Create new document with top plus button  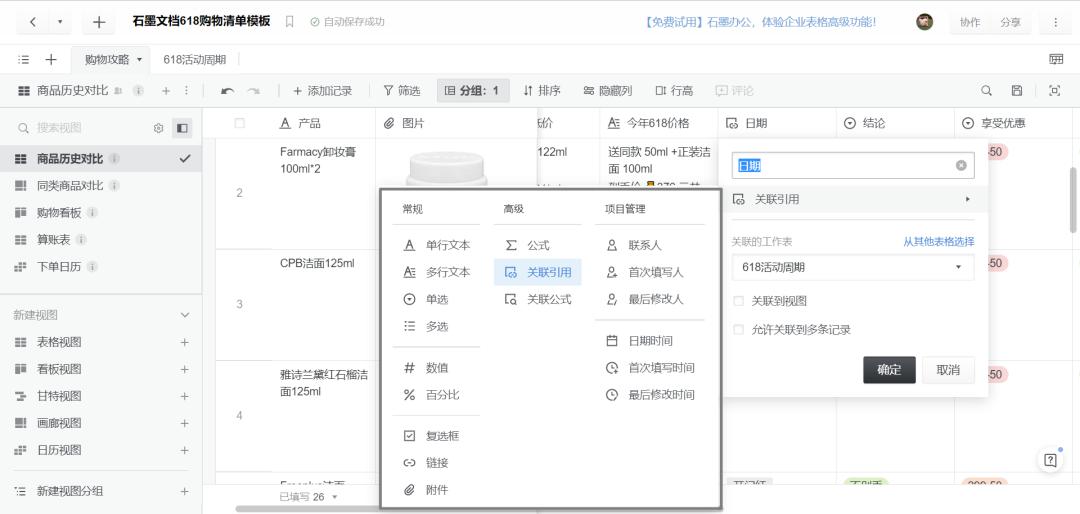tap(98, 22)
